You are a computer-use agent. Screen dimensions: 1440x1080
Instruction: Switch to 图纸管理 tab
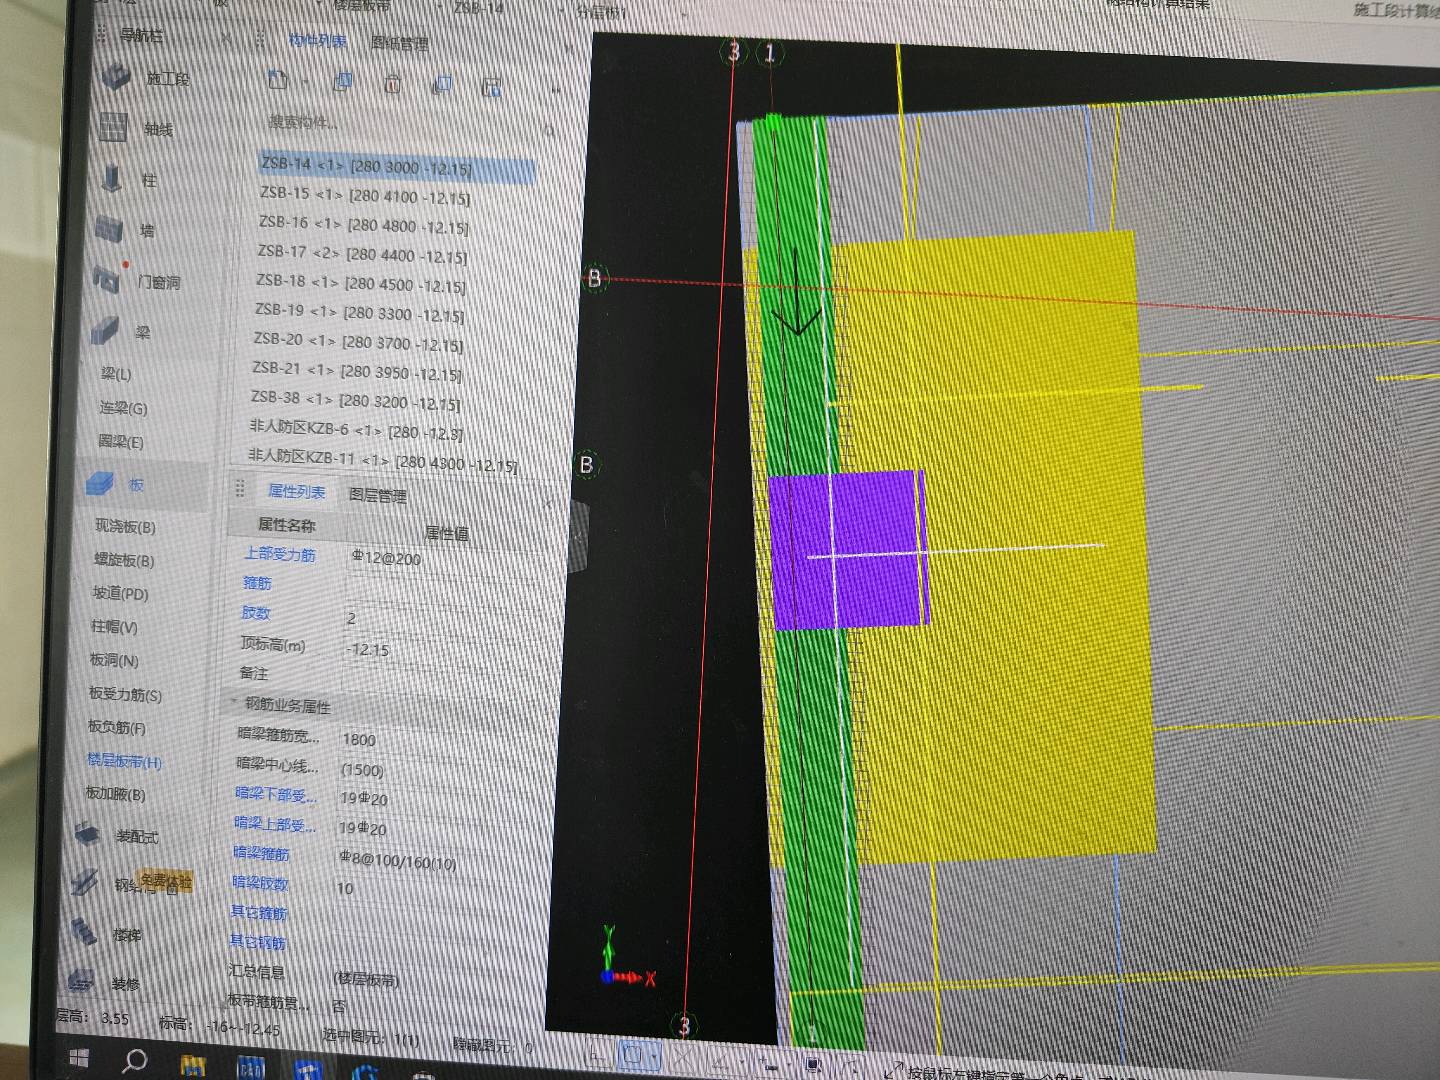[399, 43]
